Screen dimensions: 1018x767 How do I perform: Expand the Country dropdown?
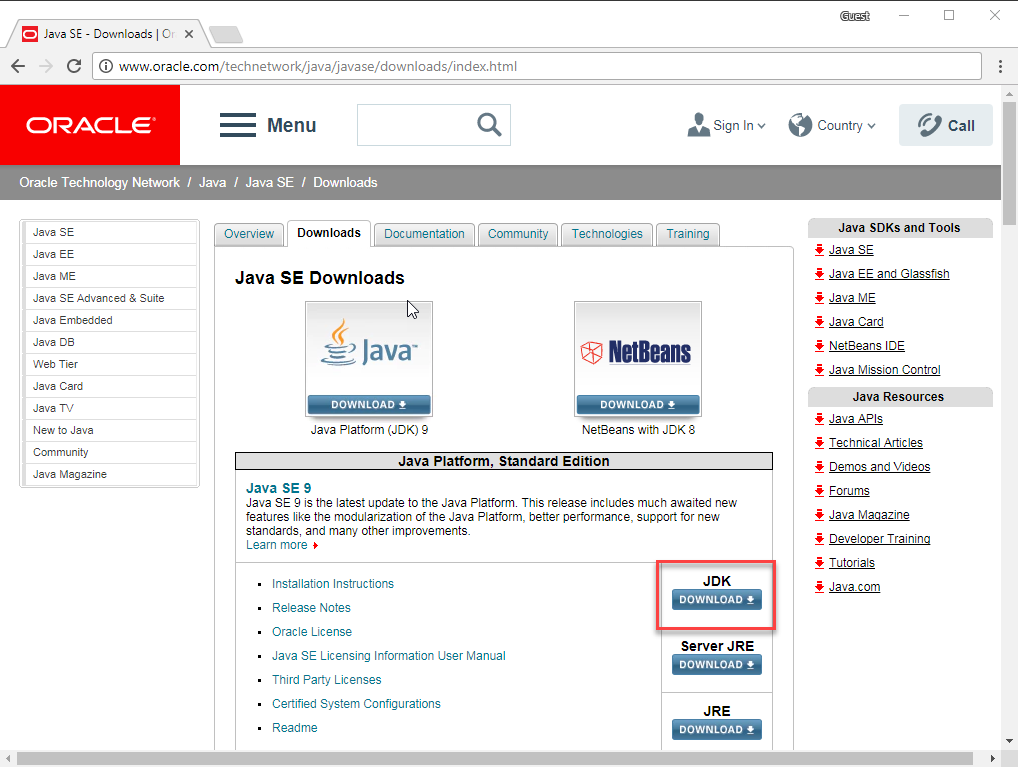pyautogui.click(x=832, y=125)
